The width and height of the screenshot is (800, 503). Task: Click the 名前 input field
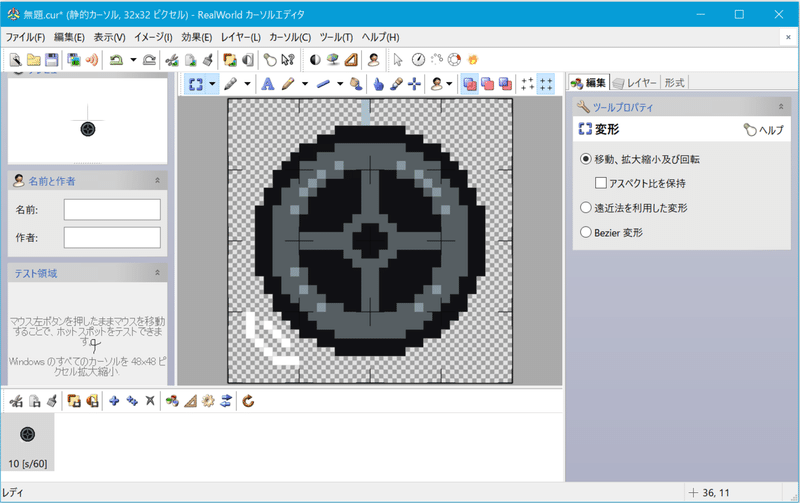112,209
